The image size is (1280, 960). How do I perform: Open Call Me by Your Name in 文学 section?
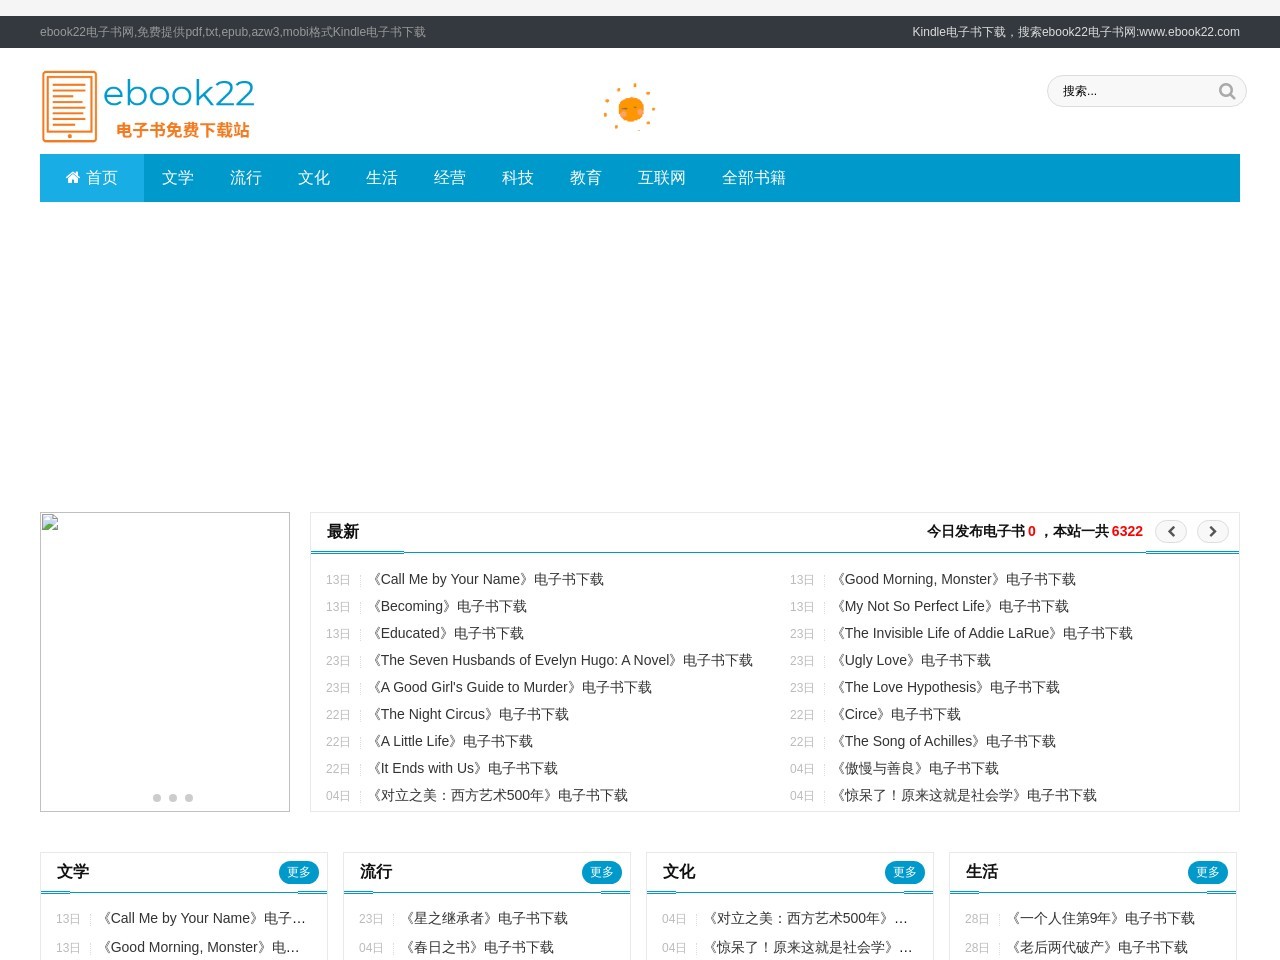coord(202,918)
